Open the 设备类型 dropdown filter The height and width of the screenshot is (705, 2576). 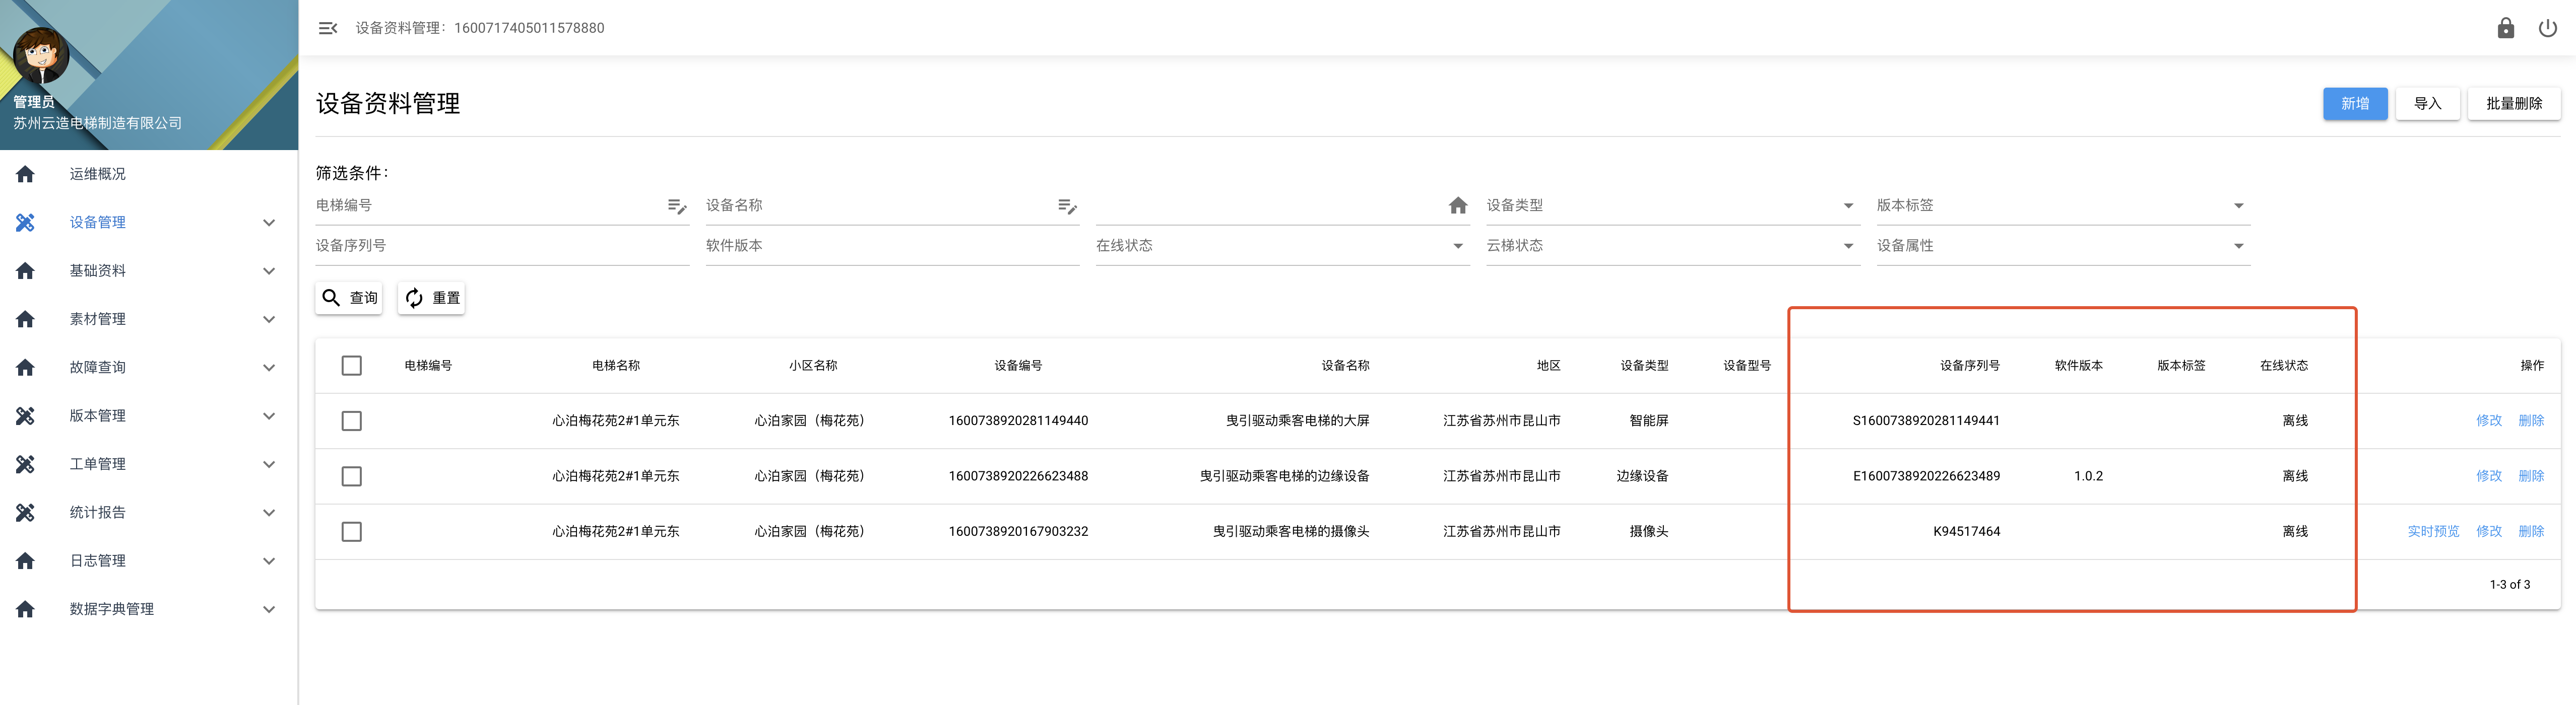click(x=1670, y=206)
